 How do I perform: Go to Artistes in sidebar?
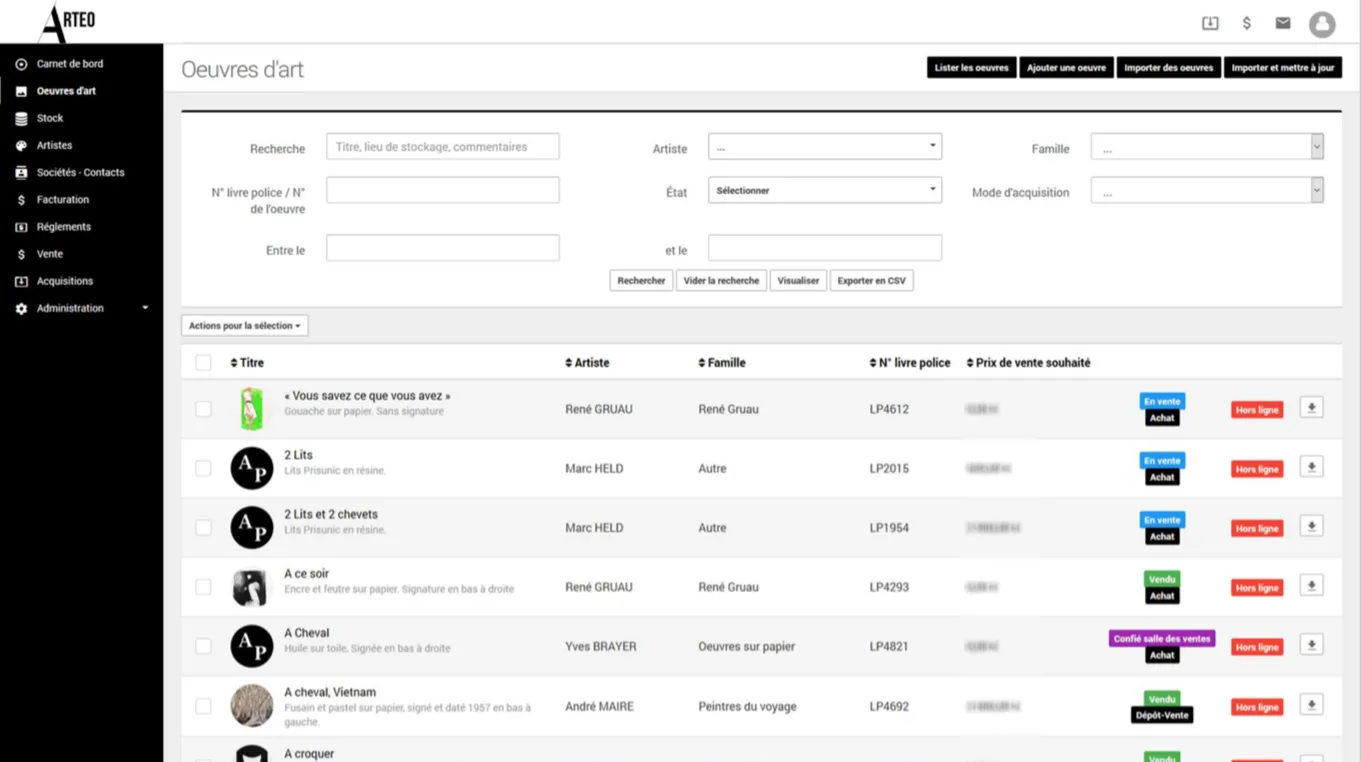54,145
